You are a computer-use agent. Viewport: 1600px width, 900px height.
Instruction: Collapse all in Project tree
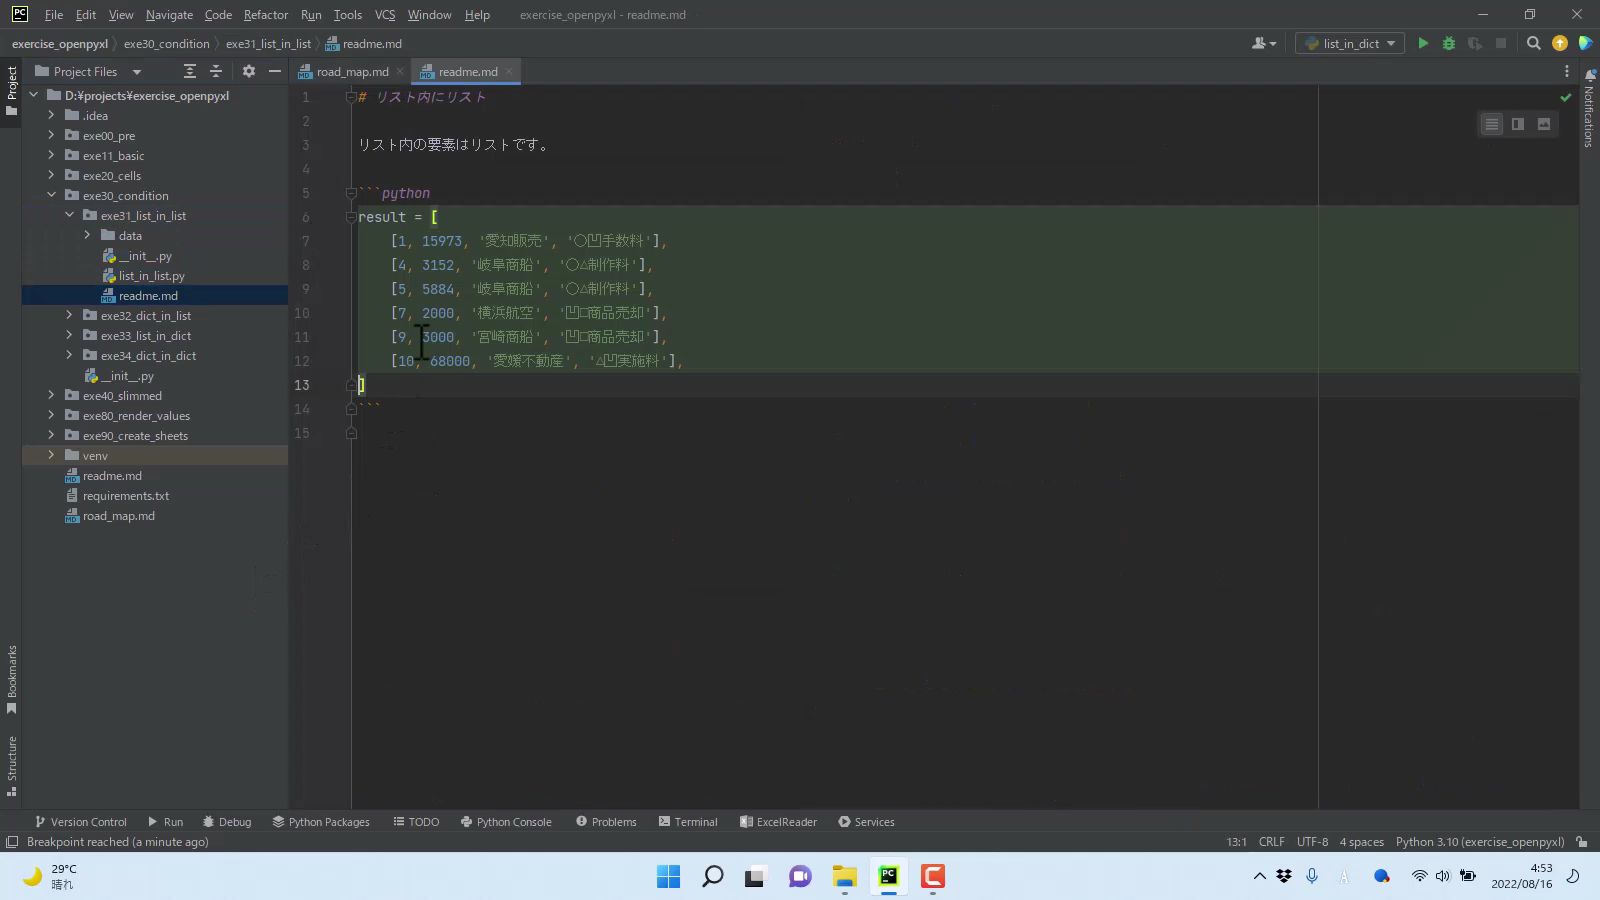pyautogui.click(x=216, y=71)
